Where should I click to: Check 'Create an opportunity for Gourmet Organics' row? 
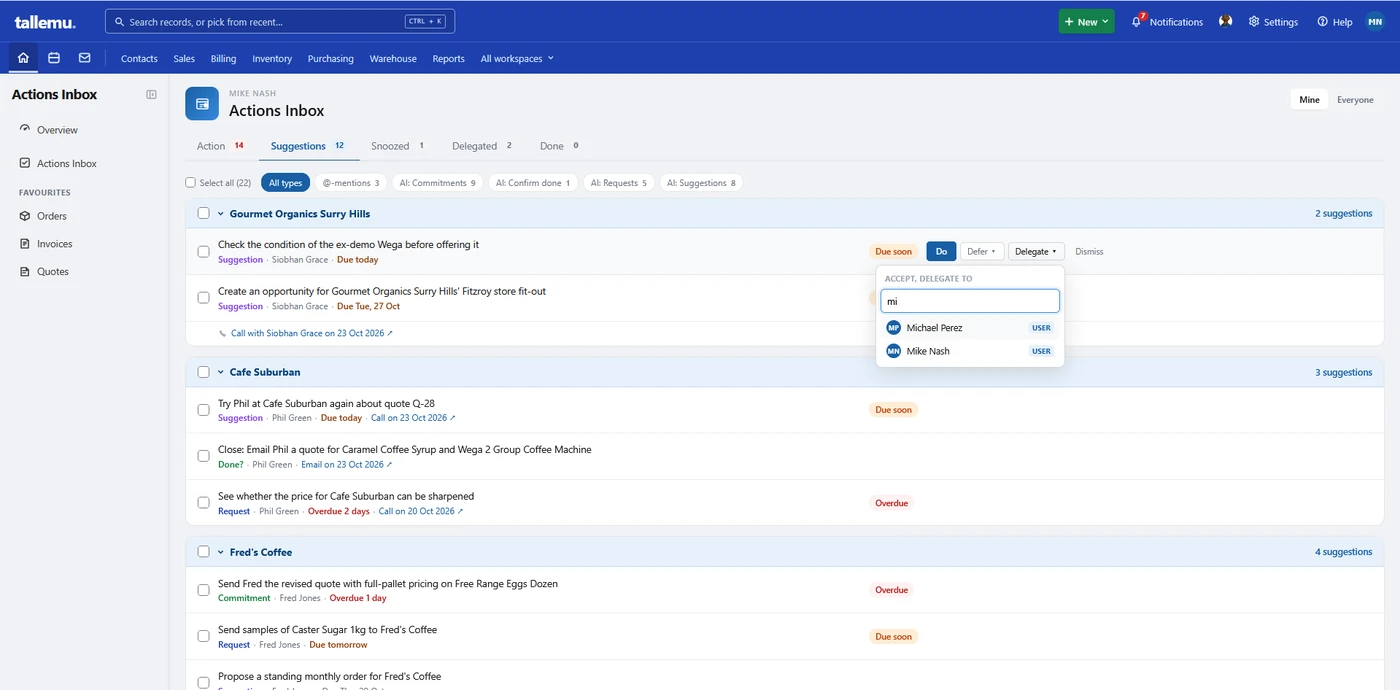pos(204,298)
